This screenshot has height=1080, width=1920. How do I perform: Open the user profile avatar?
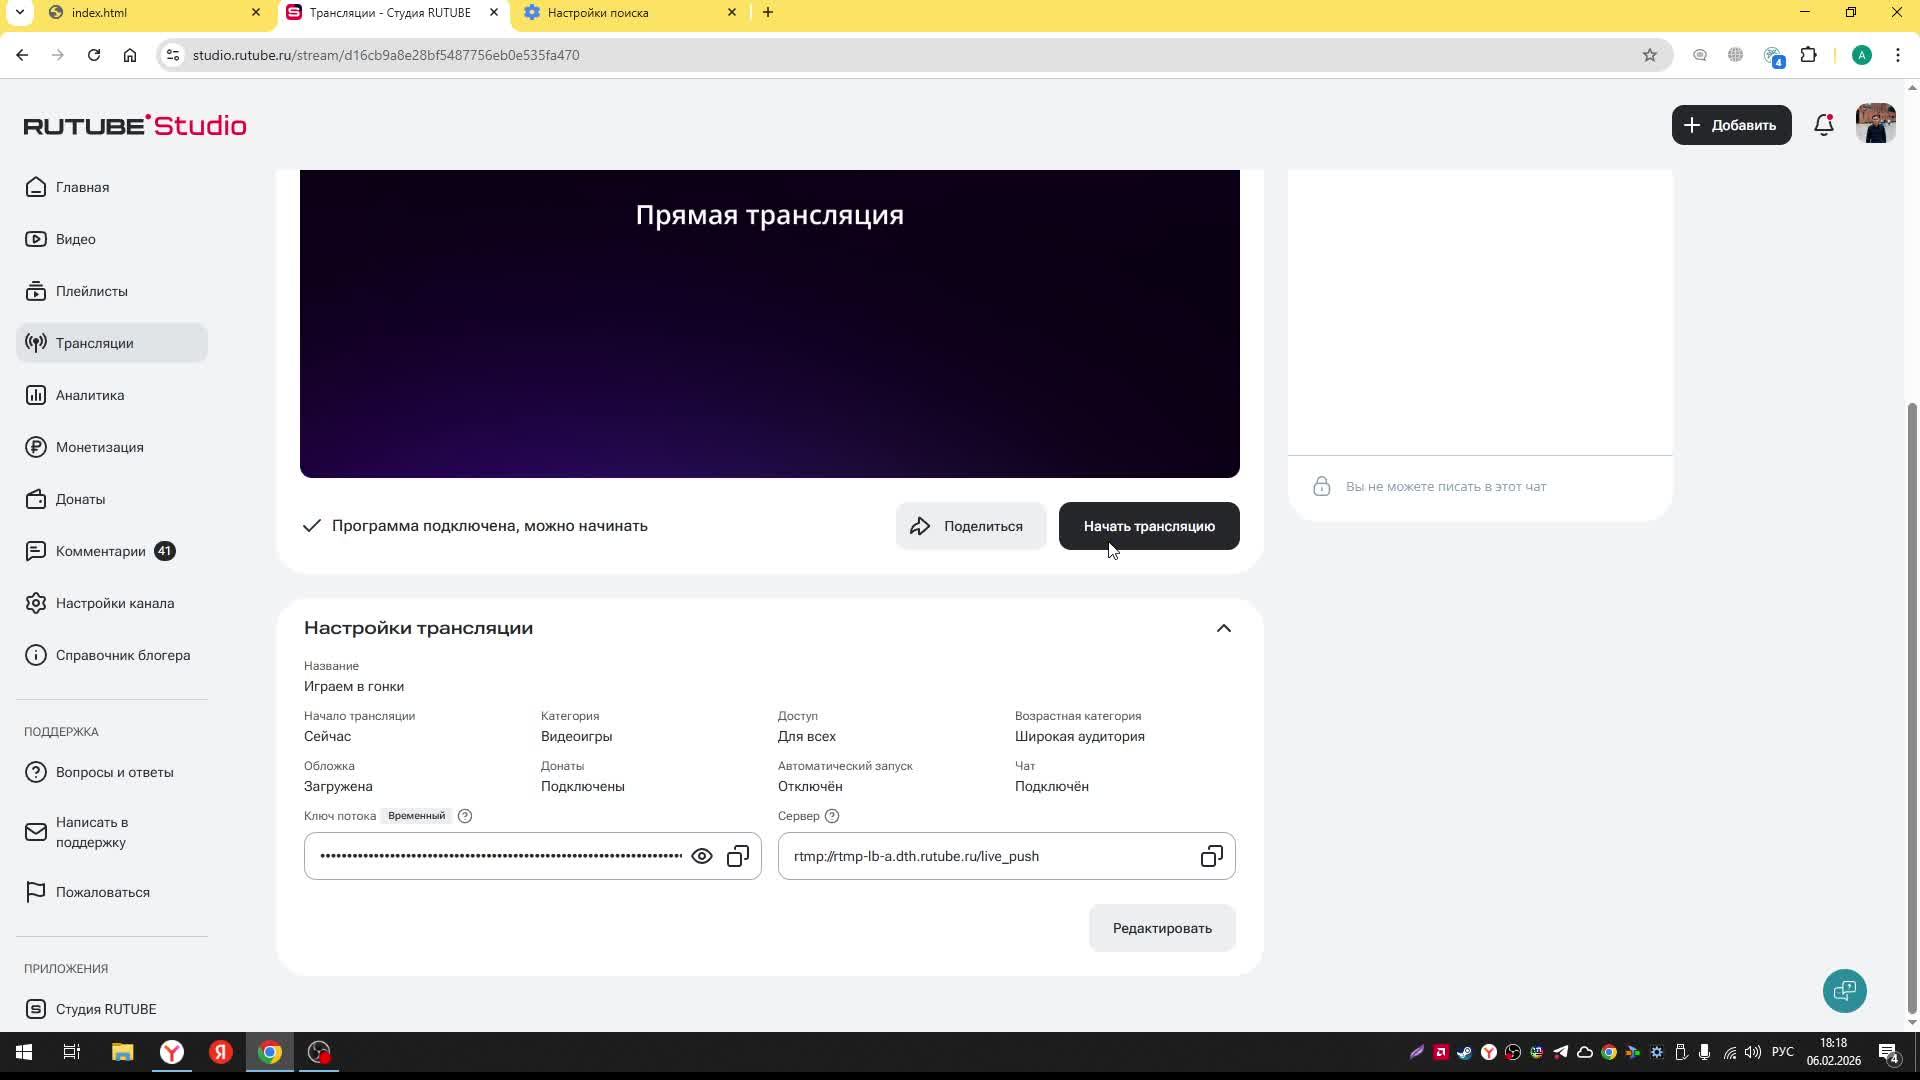point(1875,125)
